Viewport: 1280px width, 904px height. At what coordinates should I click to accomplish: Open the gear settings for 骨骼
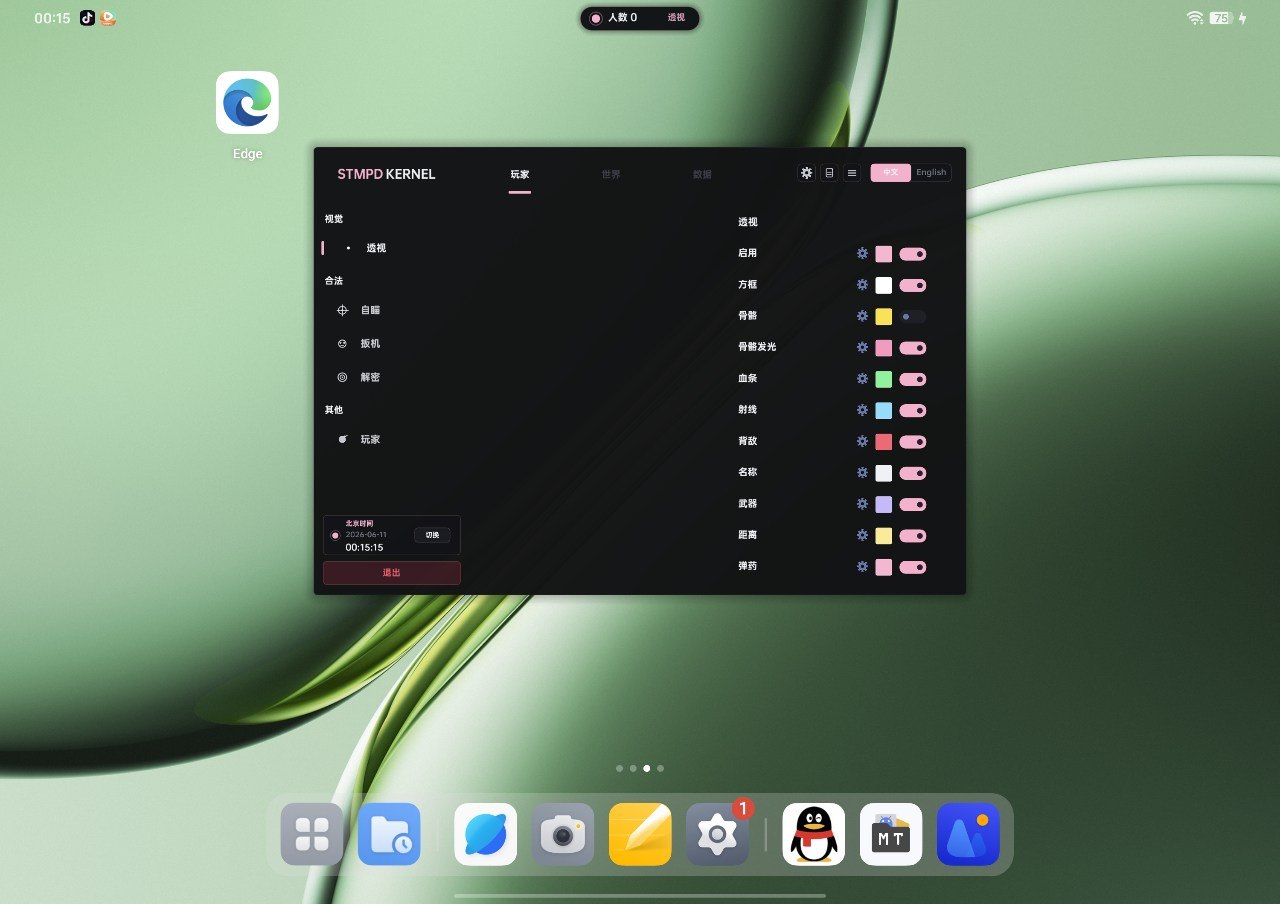click(862, 316)
